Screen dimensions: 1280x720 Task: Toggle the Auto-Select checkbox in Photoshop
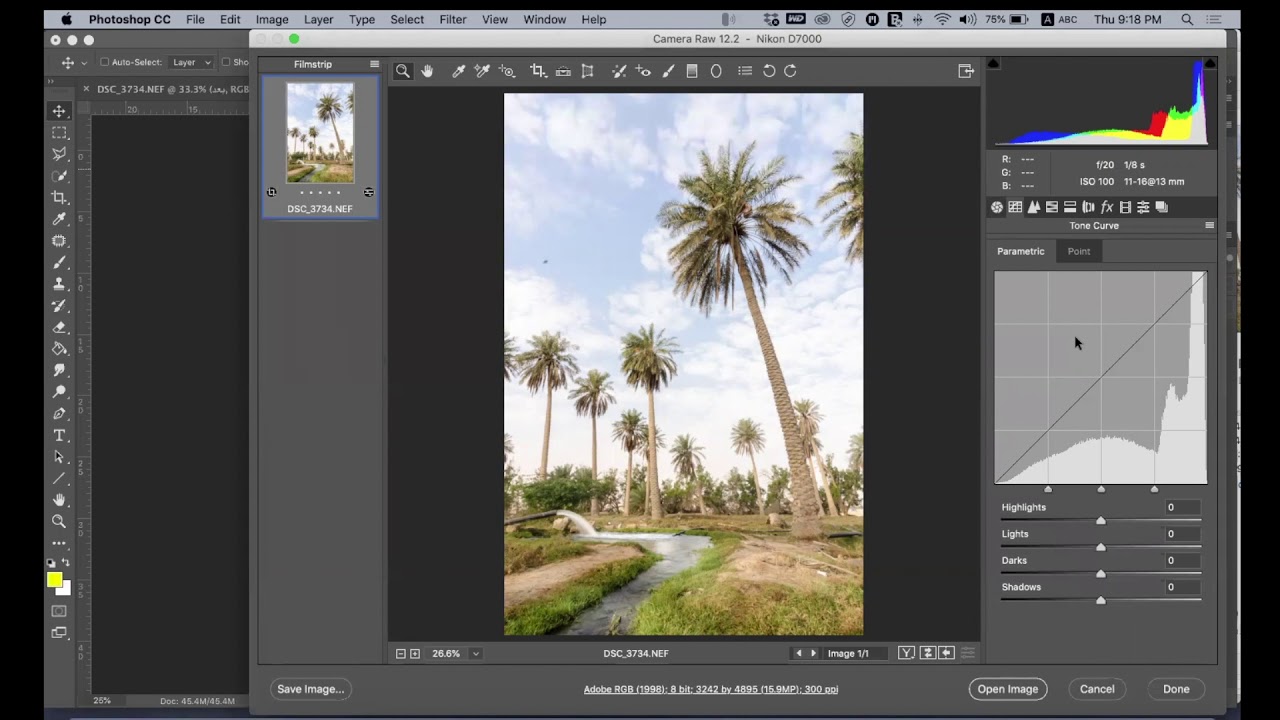(104, 62)
